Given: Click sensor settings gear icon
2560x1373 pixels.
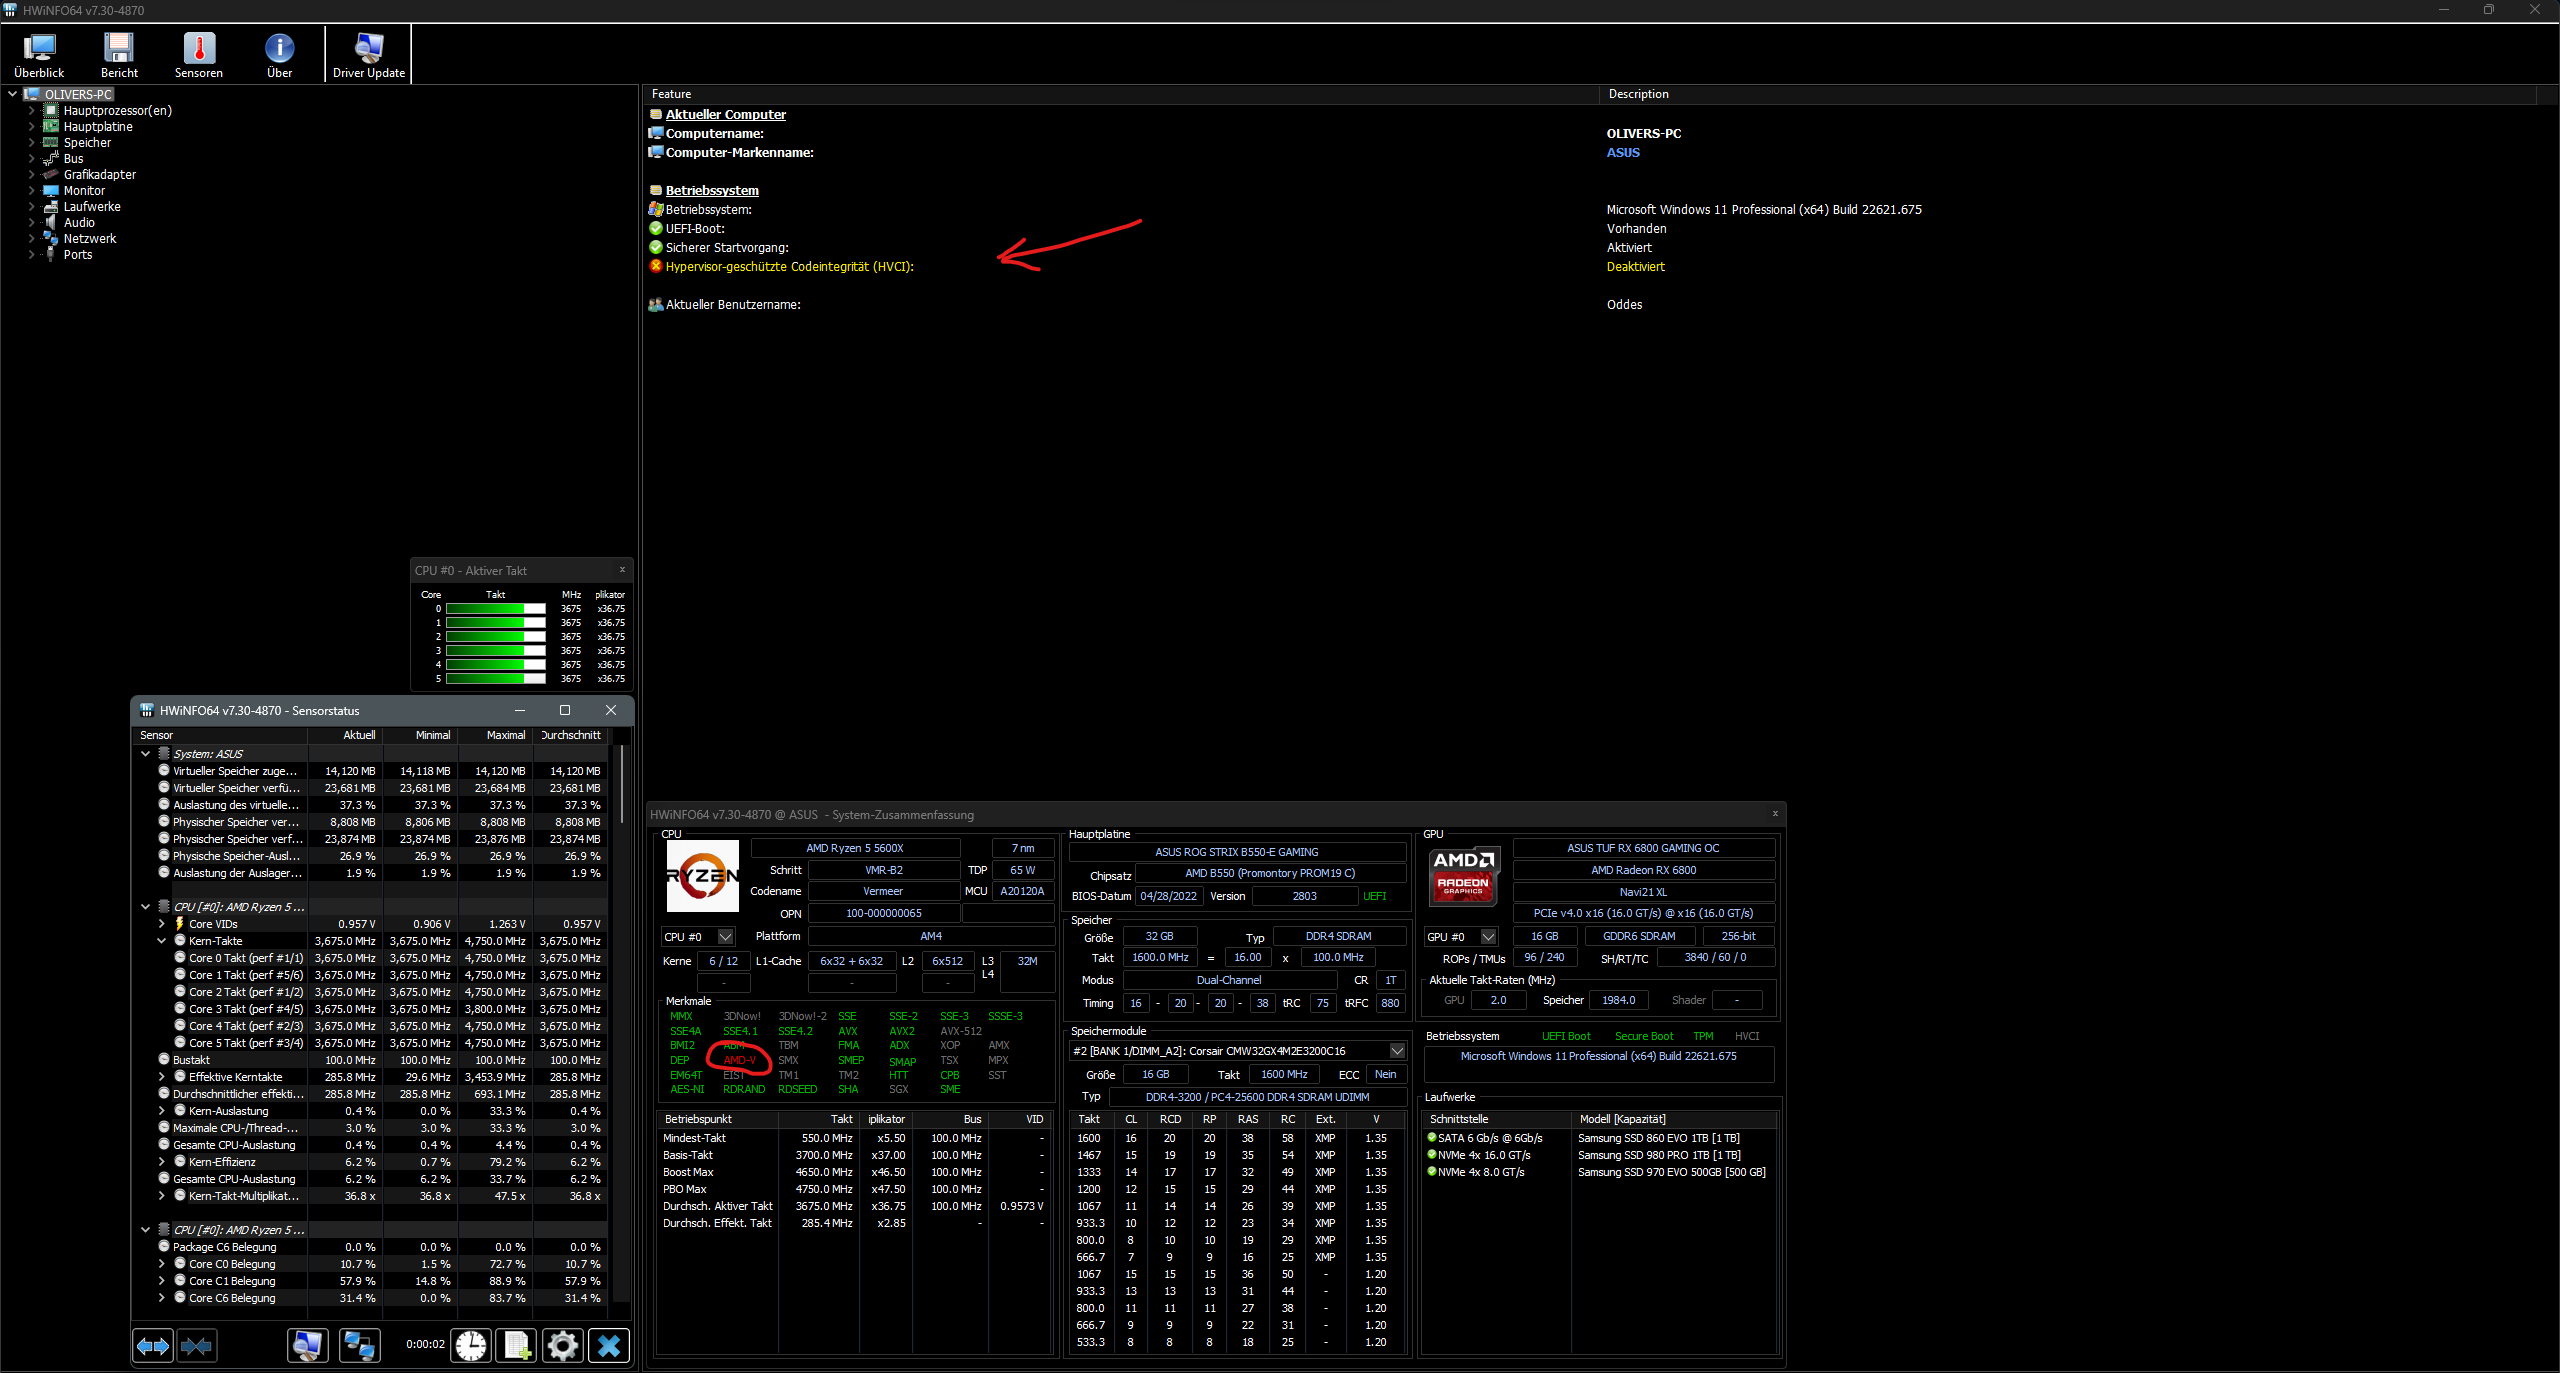Looking at the screenshot, I should click(562, 1346).
